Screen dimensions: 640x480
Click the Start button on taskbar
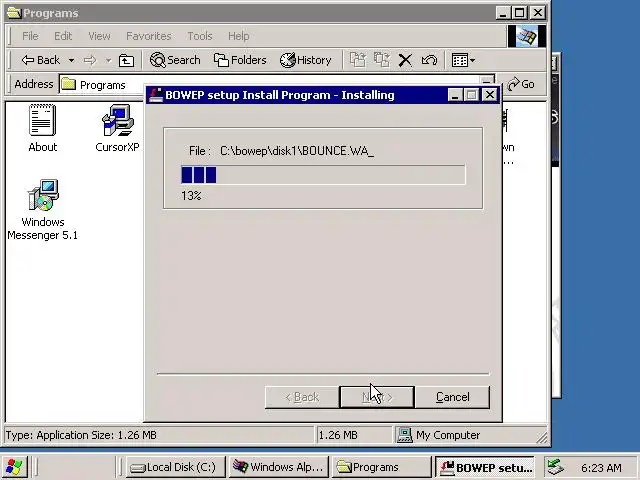click(15, 467)
